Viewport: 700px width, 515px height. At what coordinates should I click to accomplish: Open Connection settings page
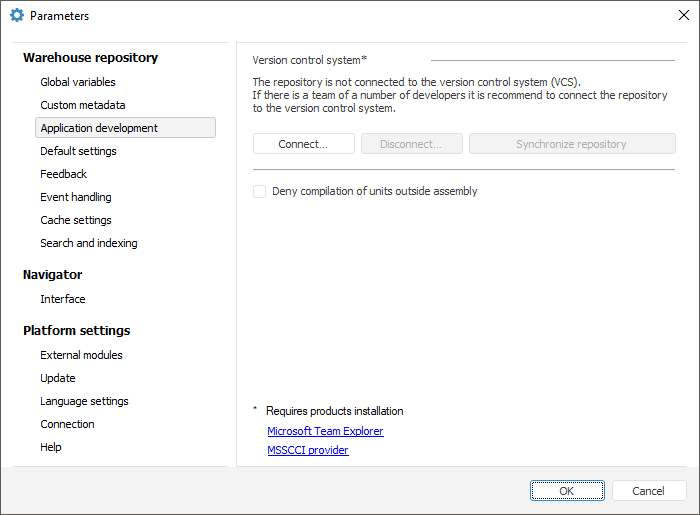pos(67,424)
